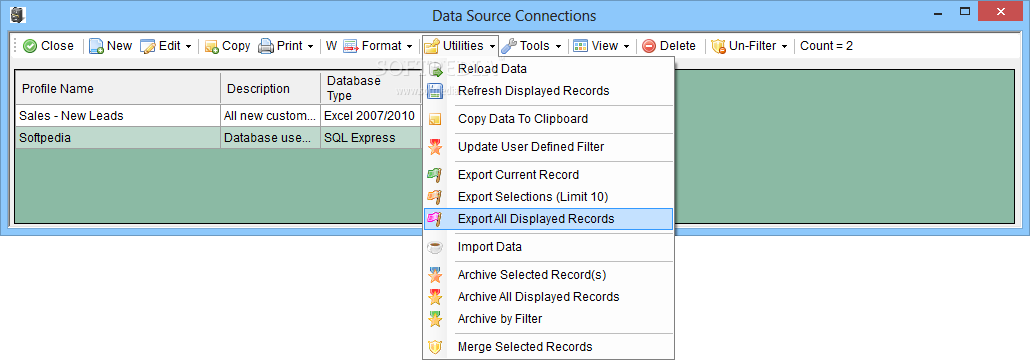Click the Close label in toolbar
The image size is (1030, 360).
coord(57,46)
